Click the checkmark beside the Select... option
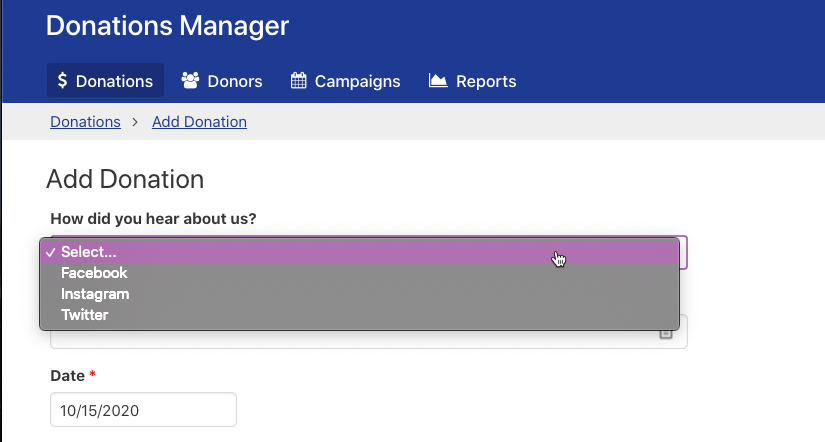Viewport: 825px width, 442px height. point(50,252)
